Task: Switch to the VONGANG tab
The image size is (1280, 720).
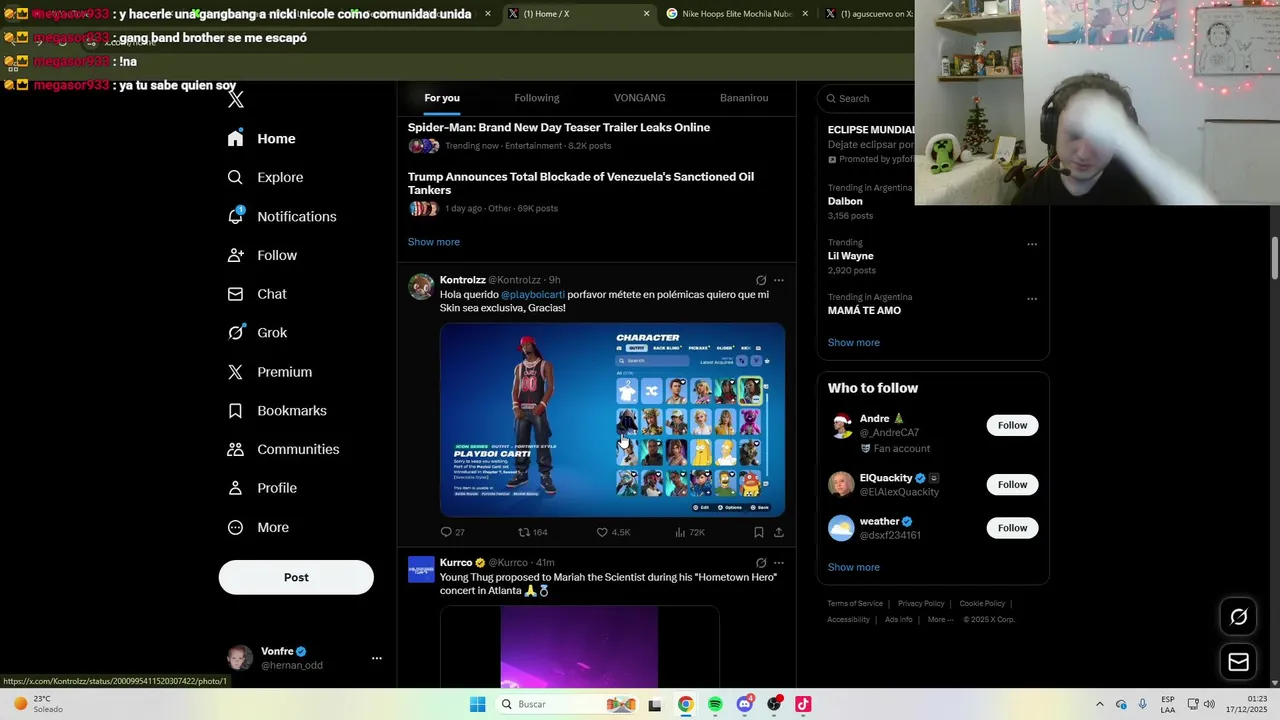Action: (x=640, y=98)
